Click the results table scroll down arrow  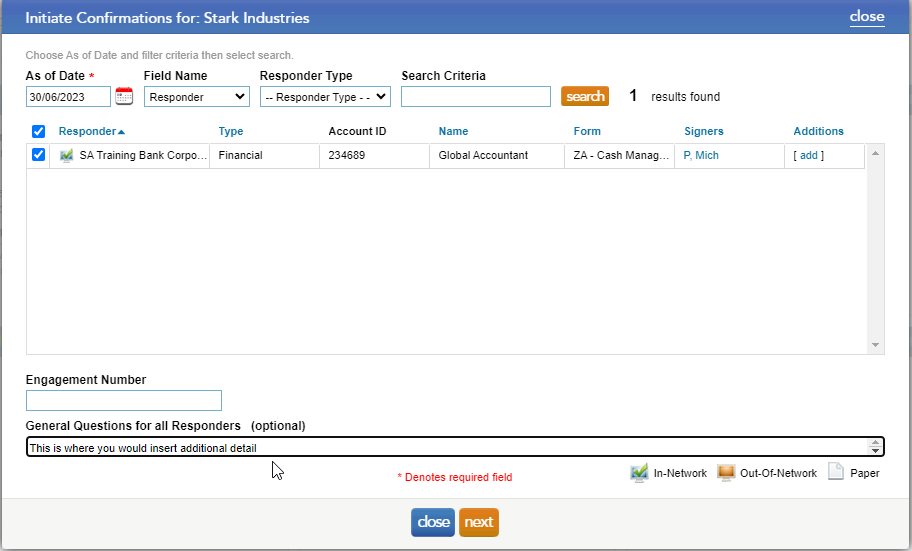point(875,345)
